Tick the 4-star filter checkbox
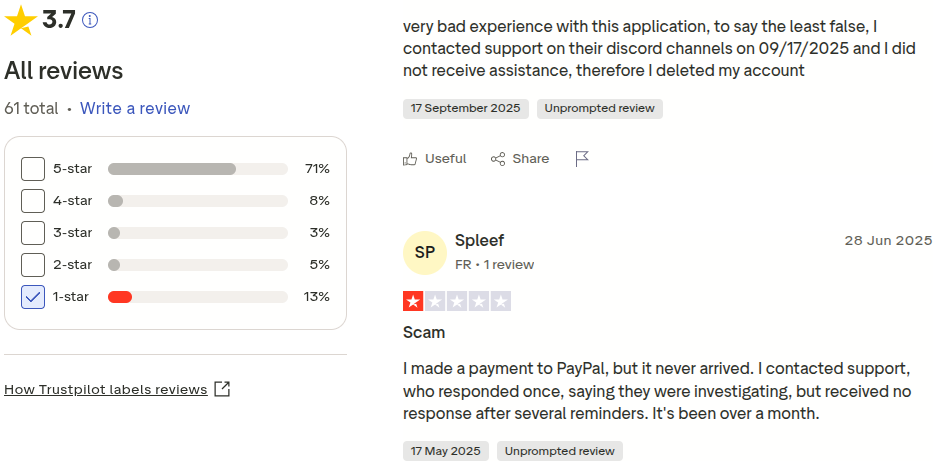The image size is (938, 461). [33, 201]
